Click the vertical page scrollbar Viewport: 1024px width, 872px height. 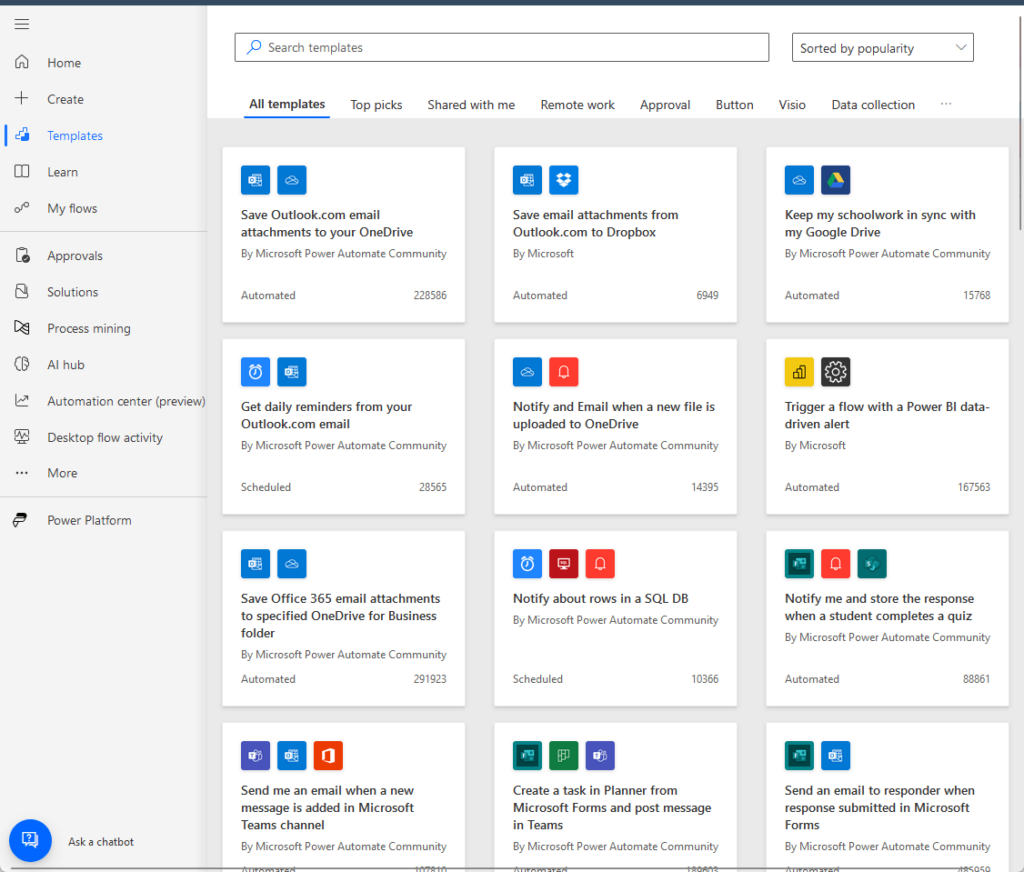(1020, 124)
